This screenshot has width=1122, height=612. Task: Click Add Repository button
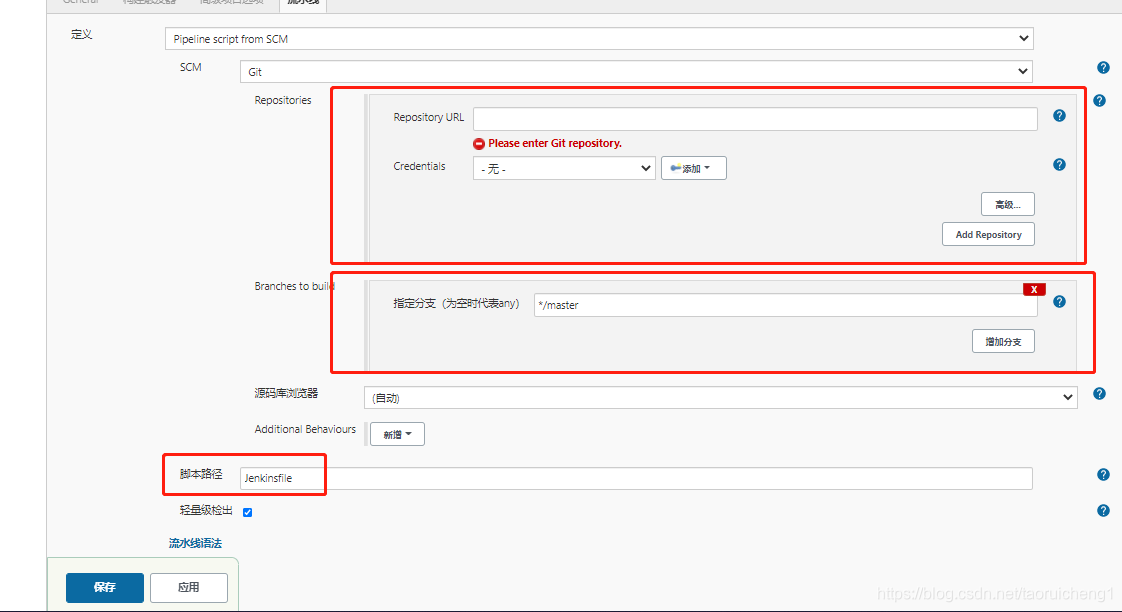tap(988, 234)
